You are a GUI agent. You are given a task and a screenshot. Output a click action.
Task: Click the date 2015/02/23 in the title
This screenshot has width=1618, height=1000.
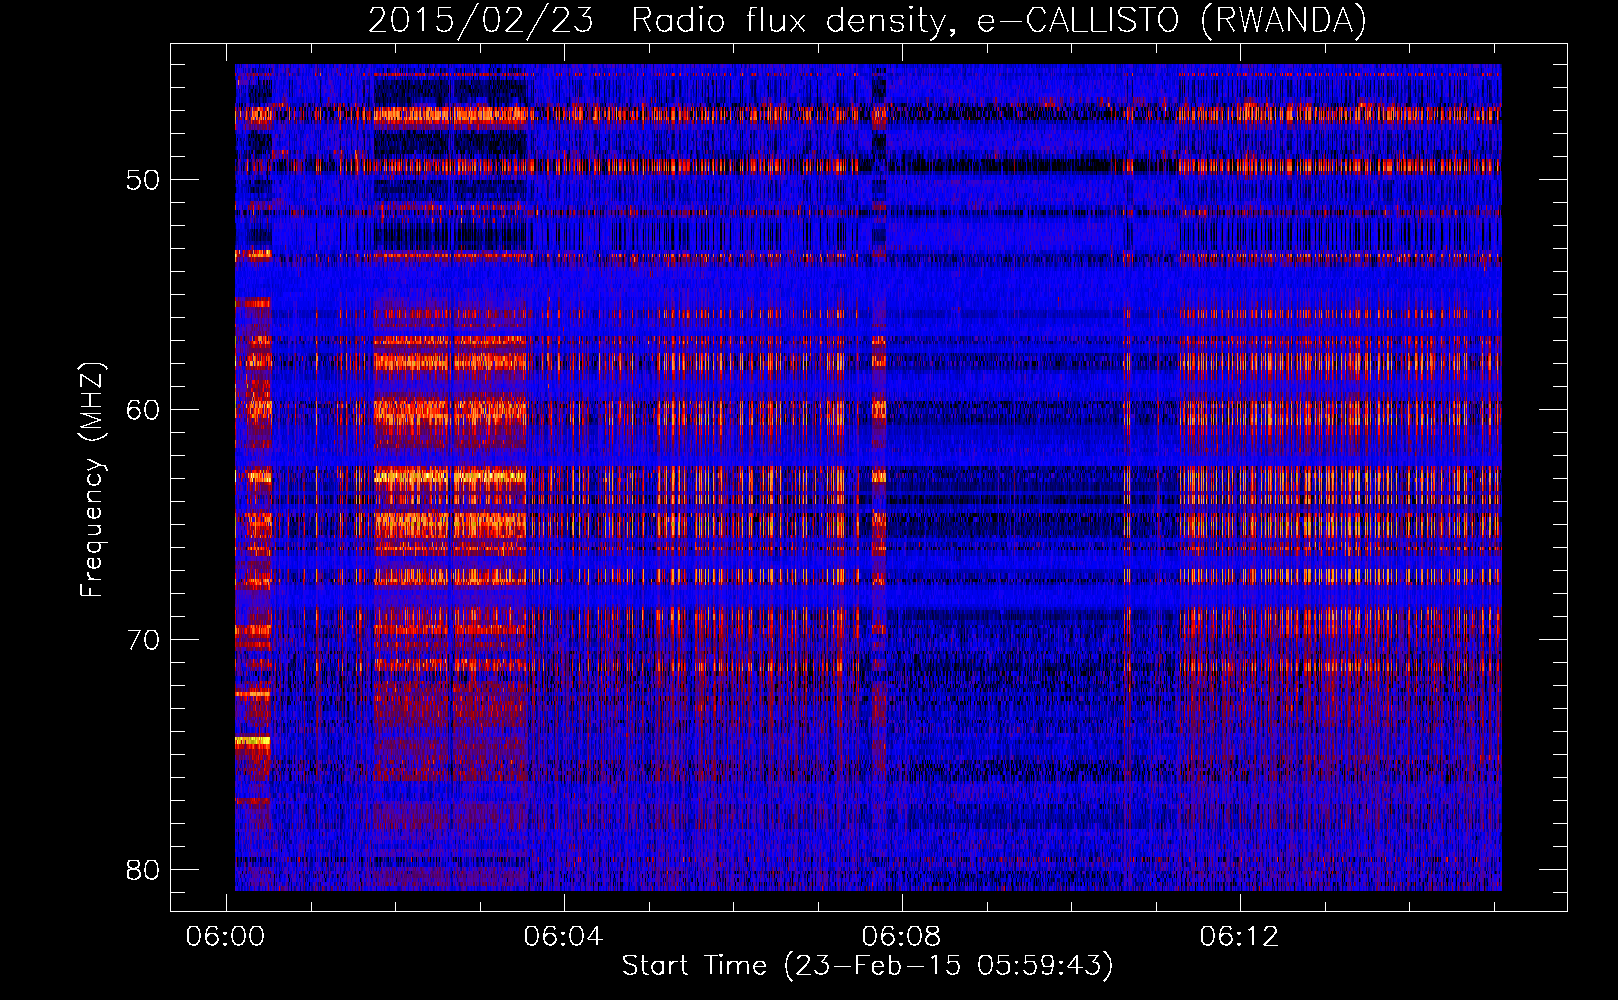tap(481, 20)
